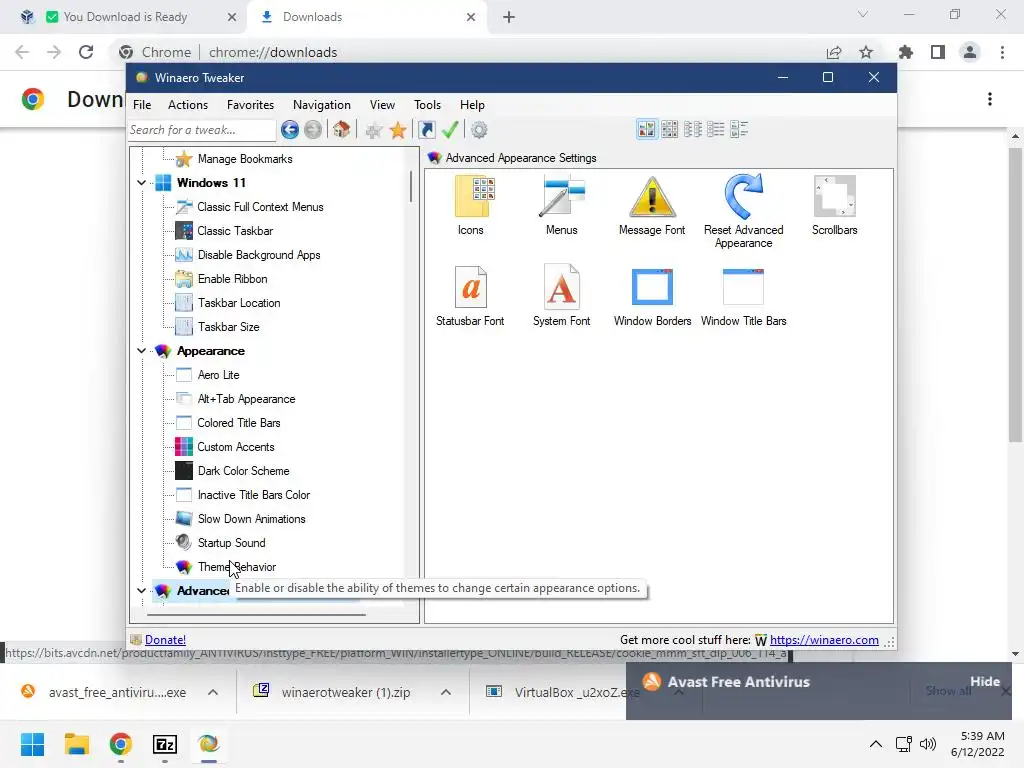Click the tree panel vertical scrollbar

click(x=411, y=187)
